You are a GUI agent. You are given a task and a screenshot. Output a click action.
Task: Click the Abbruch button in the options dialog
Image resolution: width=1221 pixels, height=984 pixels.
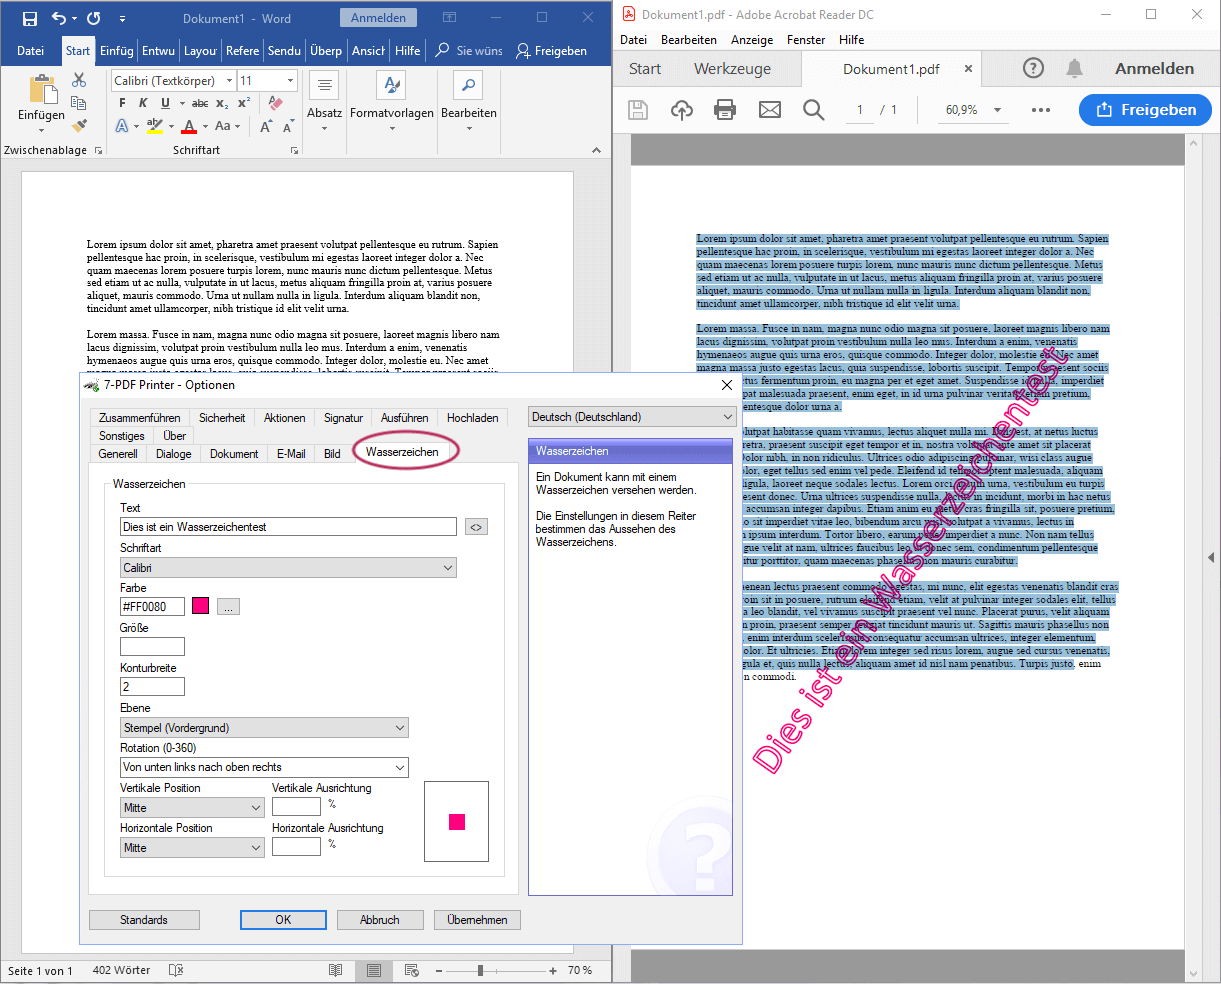click(x=380, y=920)
